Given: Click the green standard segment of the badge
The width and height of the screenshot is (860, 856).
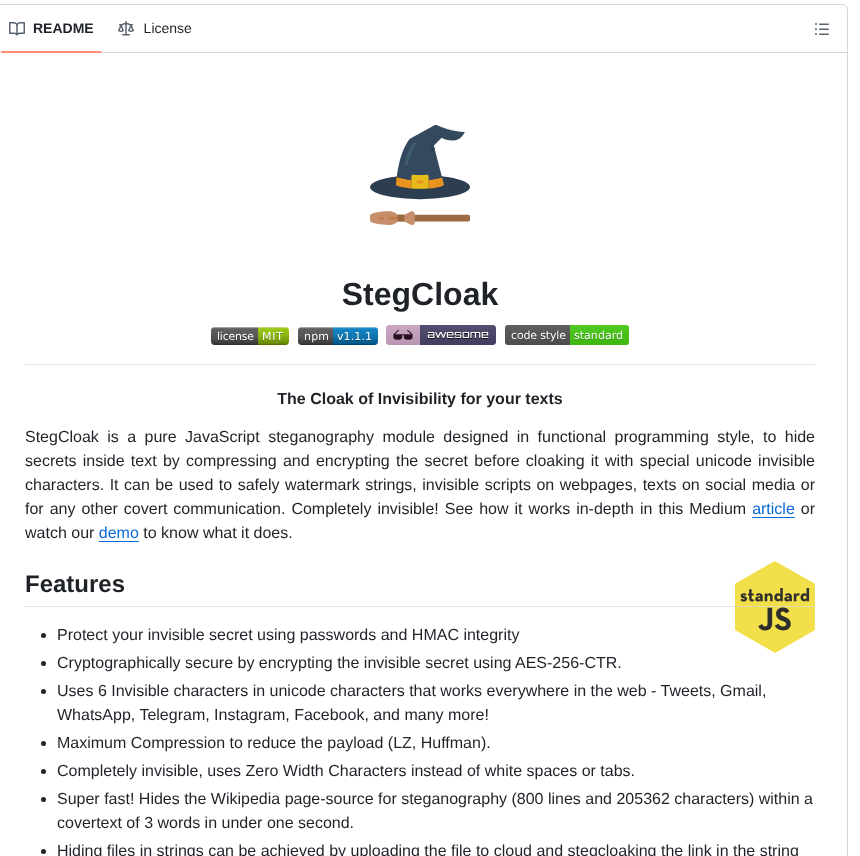Looking at the screenshot, I should pos(599,335).
